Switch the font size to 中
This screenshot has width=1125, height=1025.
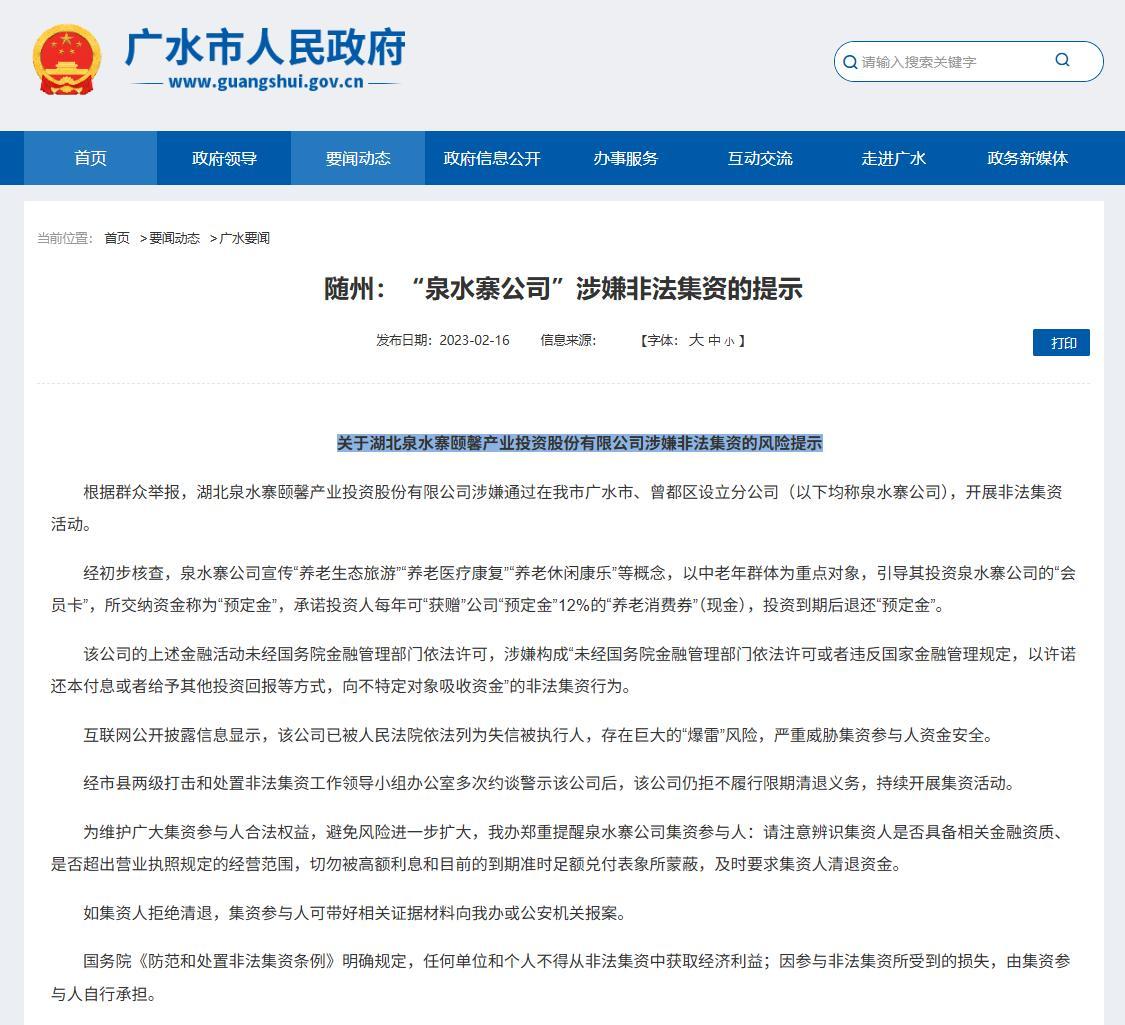pos(714,341)
